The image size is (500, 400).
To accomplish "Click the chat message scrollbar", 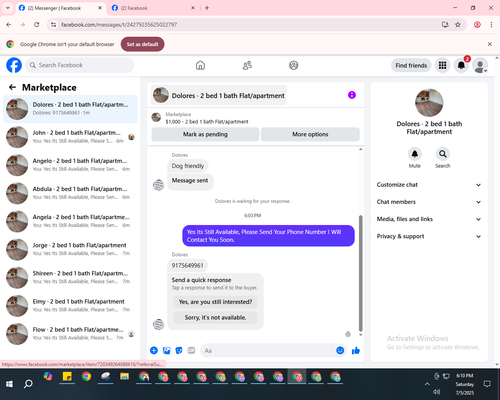I will pyautogui.click(x=360, y=273).
